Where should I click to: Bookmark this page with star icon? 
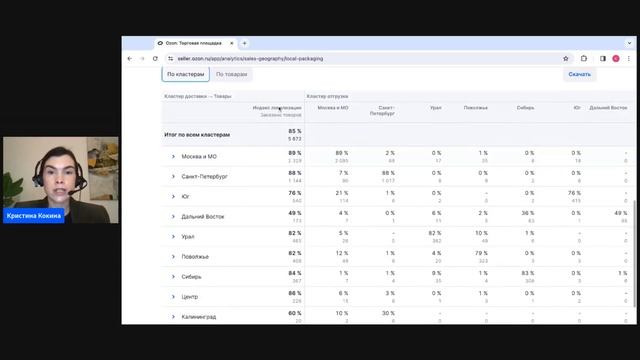click(566, 59)
